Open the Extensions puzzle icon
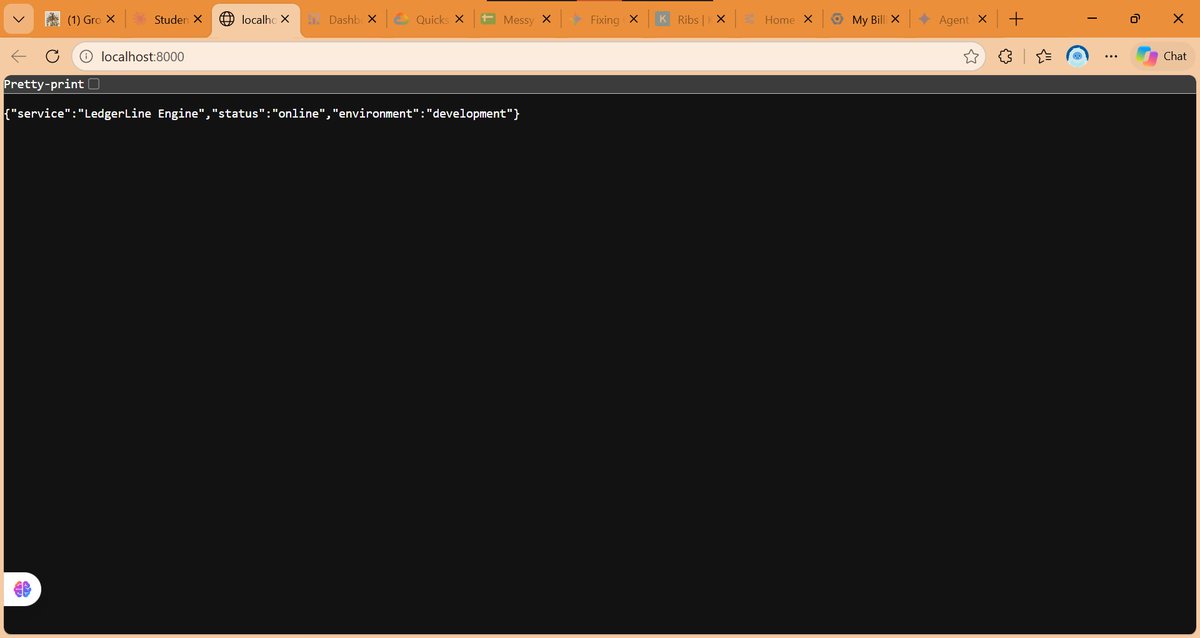Screen dimensions: 1200x638 pos(1007,57)
